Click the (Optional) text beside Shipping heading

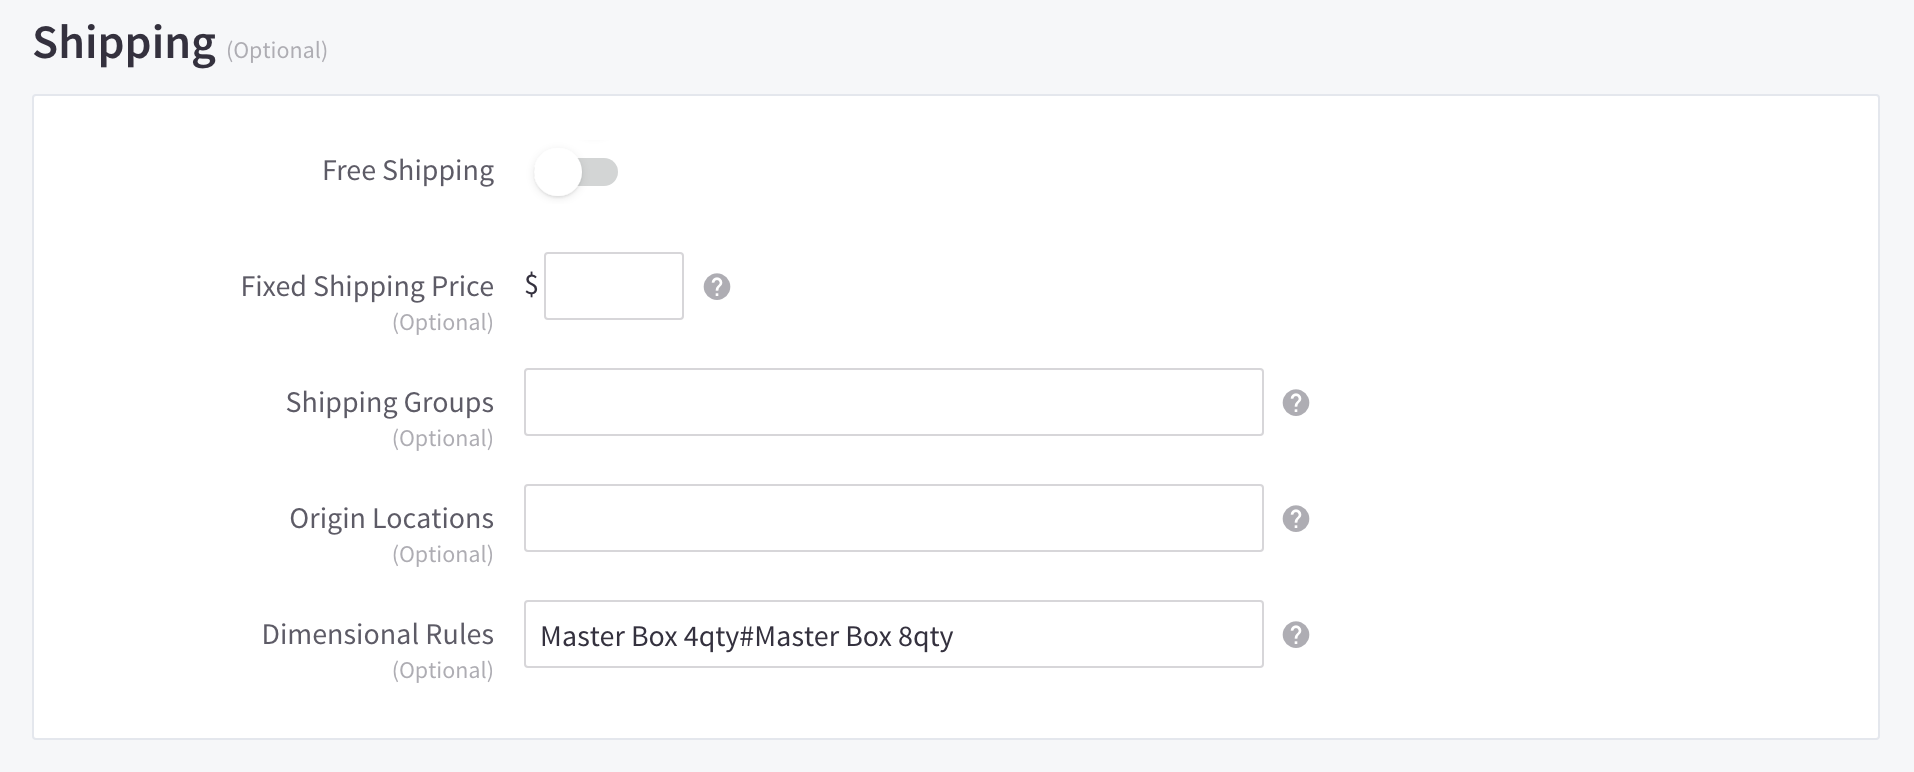pos(277,51)
